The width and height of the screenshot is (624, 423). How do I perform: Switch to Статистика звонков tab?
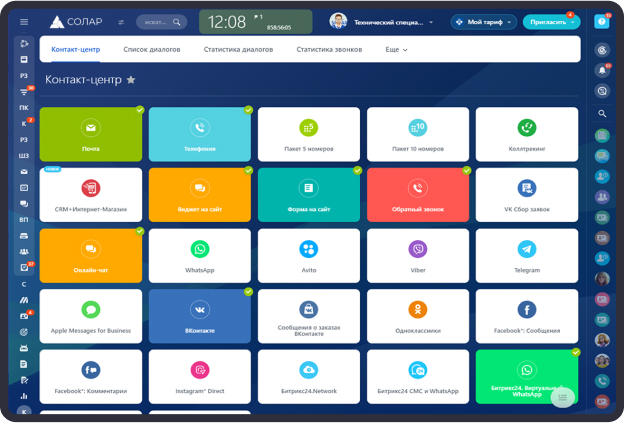pos(329,50)
